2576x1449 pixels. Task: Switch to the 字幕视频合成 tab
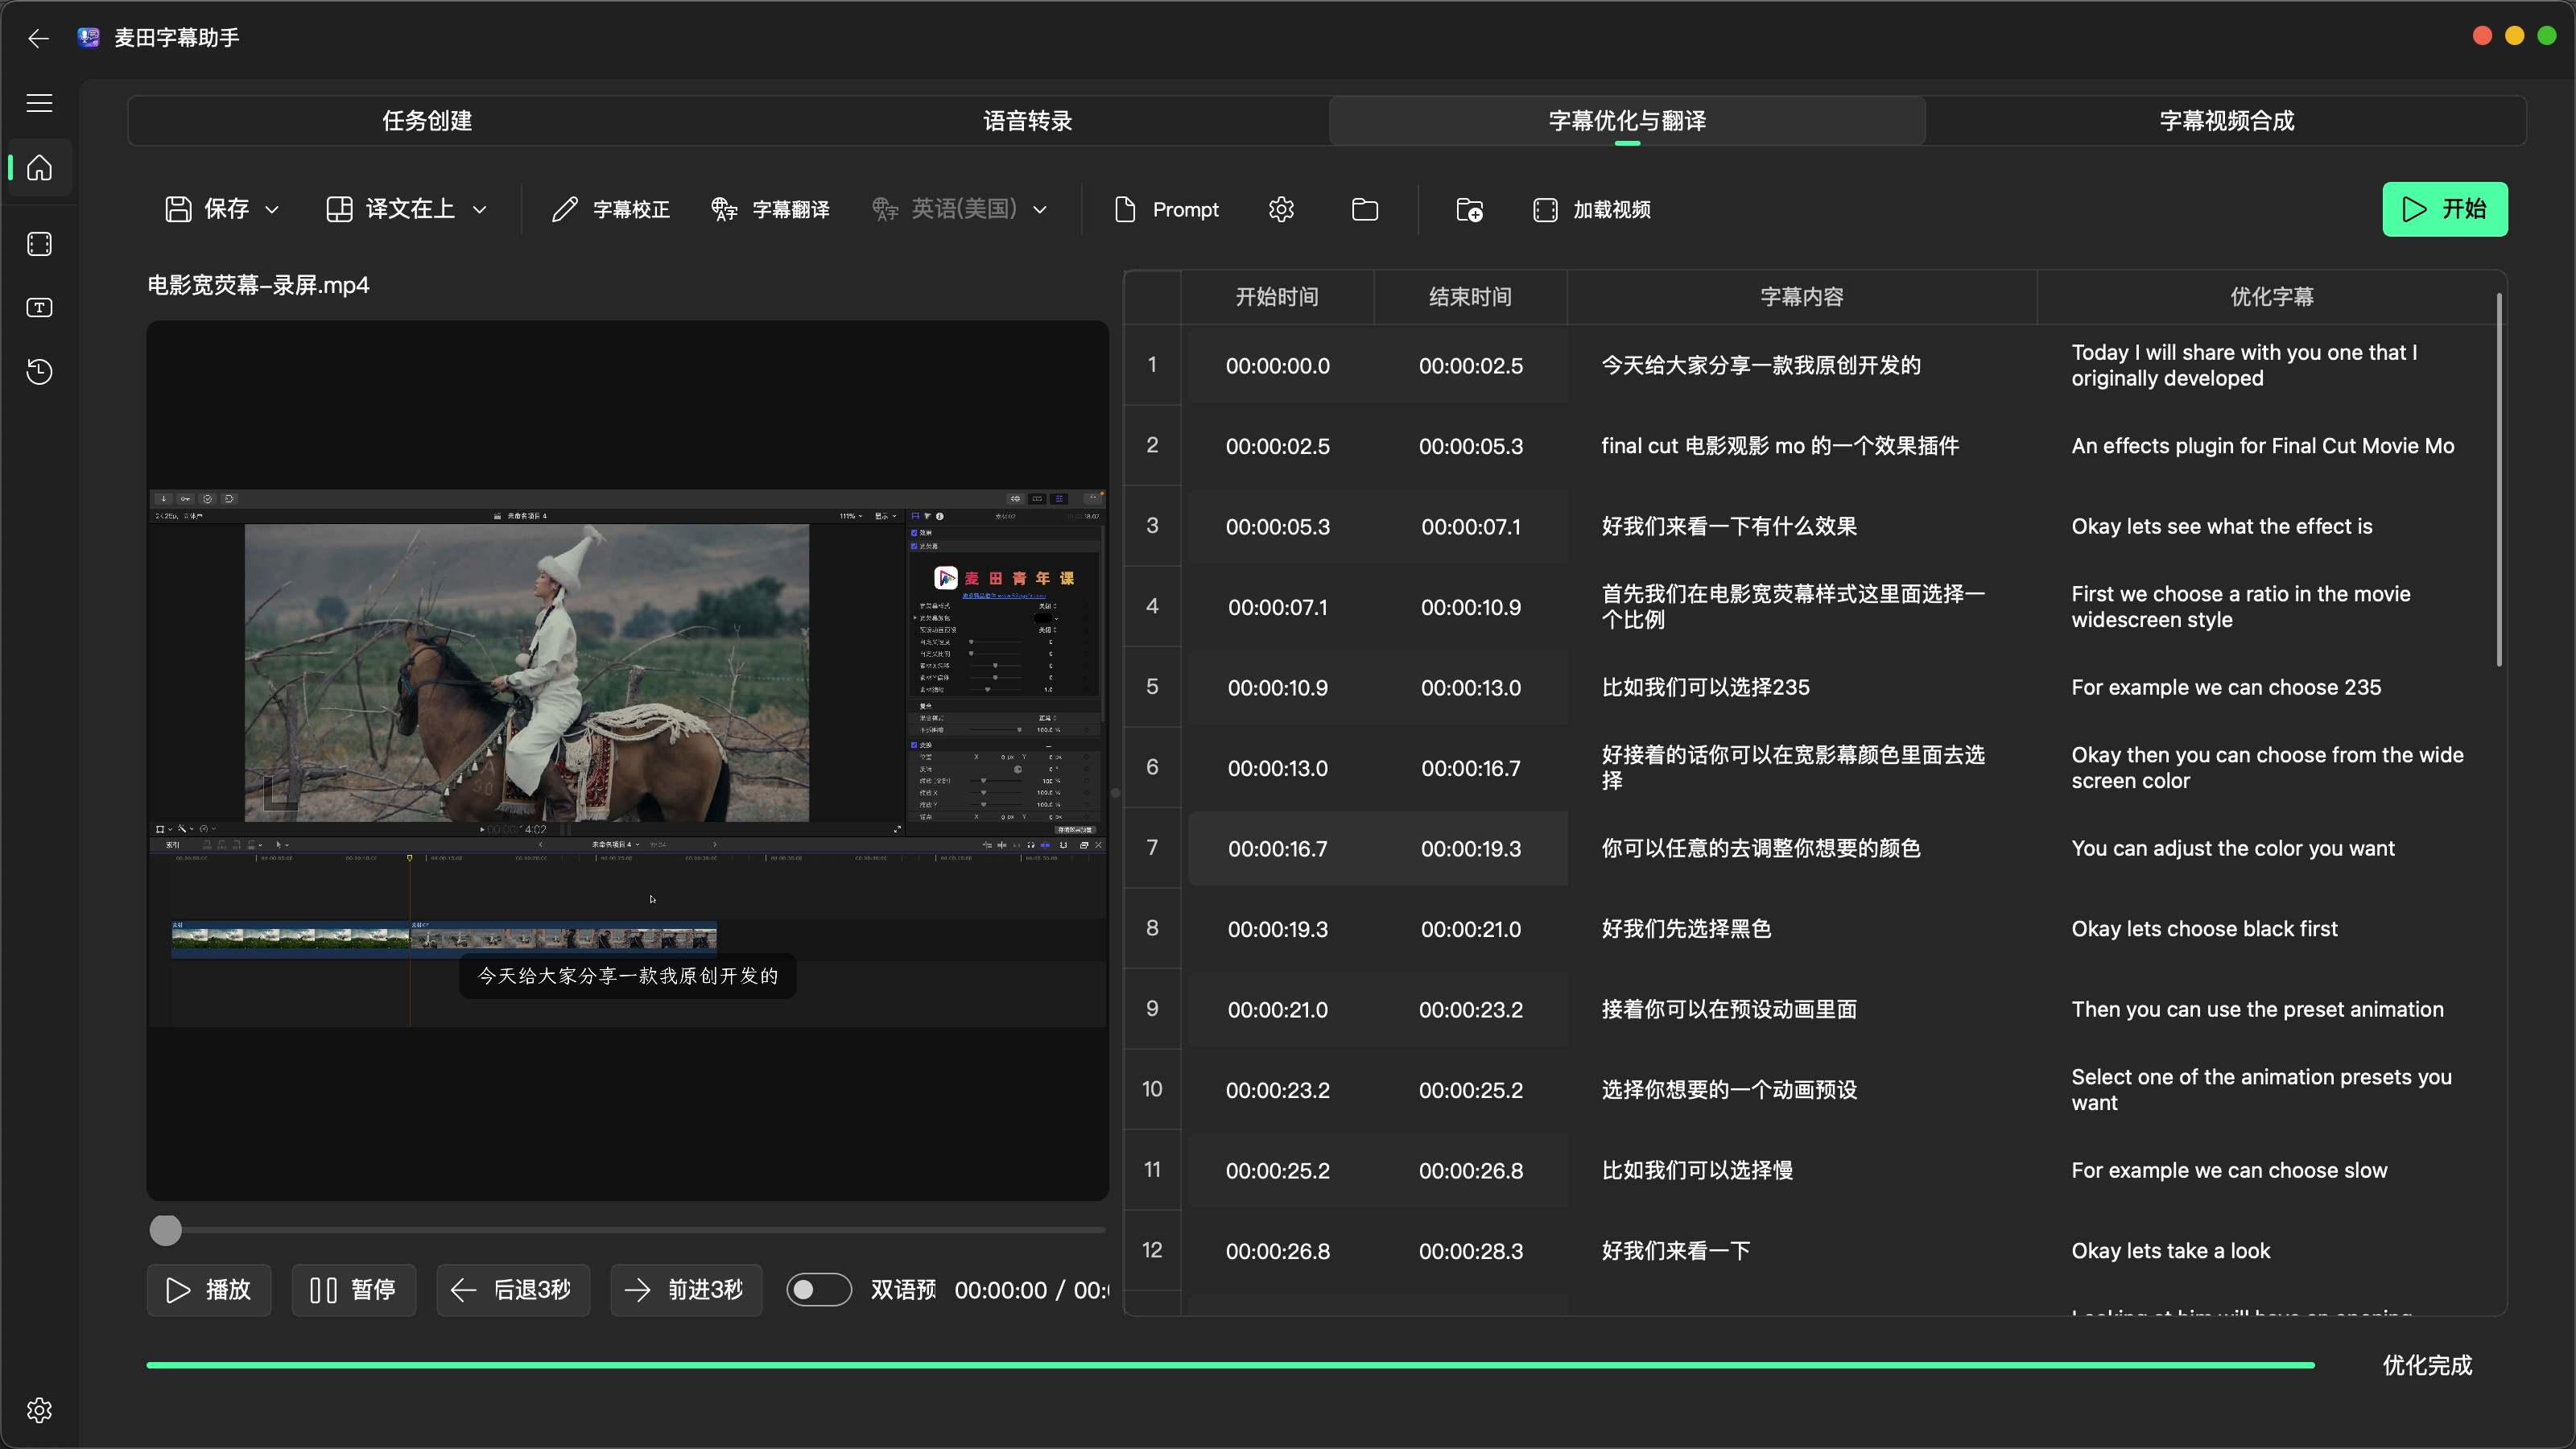(2226, 121)
